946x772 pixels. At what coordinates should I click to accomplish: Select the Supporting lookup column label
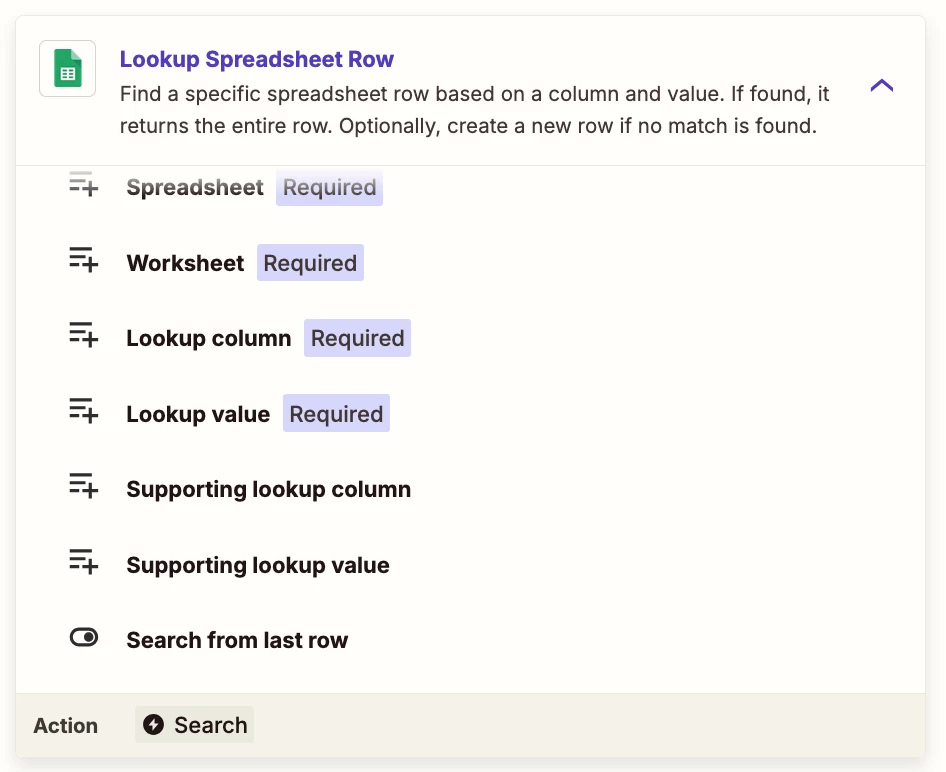[x=268, y=489]
